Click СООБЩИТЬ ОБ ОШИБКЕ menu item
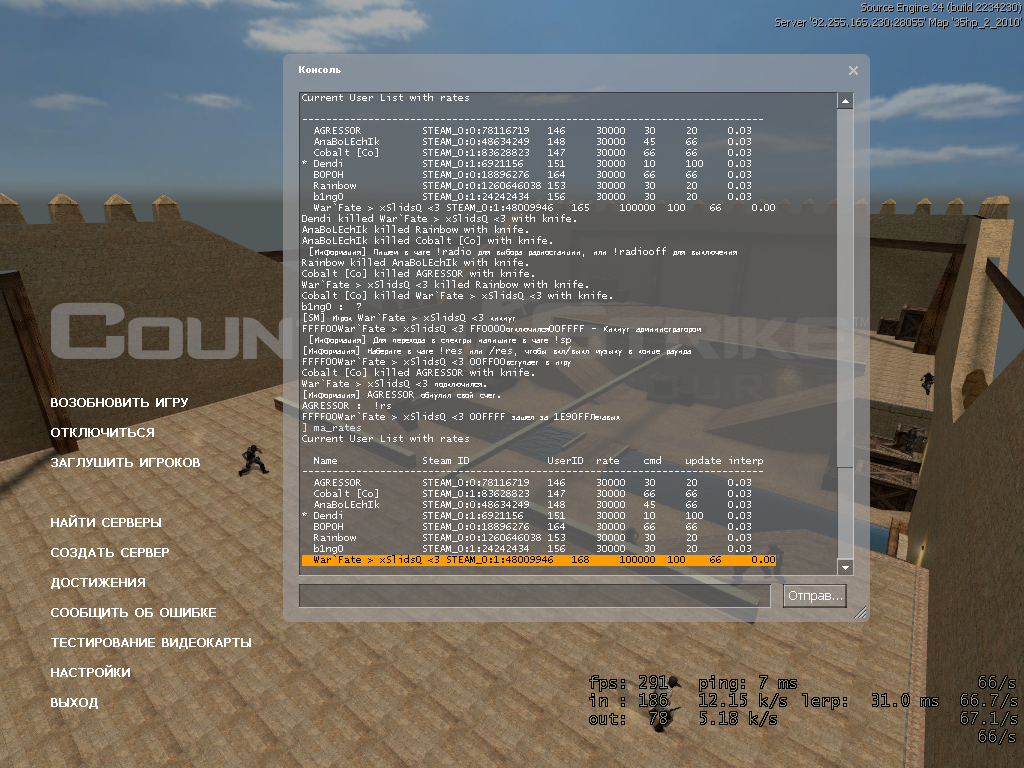1024x768 pixels. pos(133,613)
